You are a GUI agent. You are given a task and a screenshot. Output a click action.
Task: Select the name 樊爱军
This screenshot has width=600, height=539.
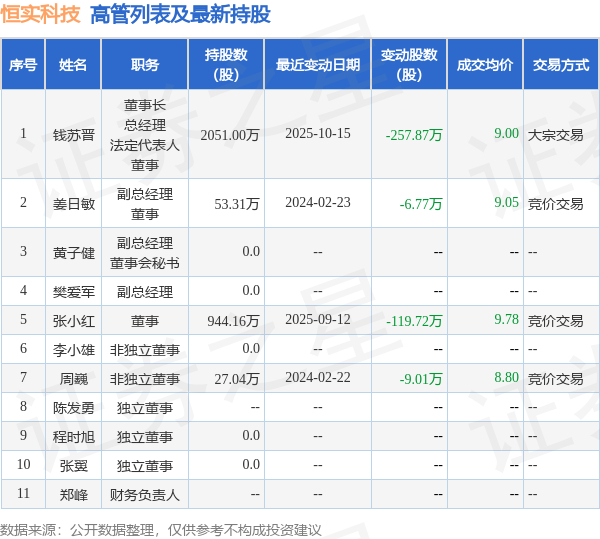pyautogui.click(x=73, y=291)
